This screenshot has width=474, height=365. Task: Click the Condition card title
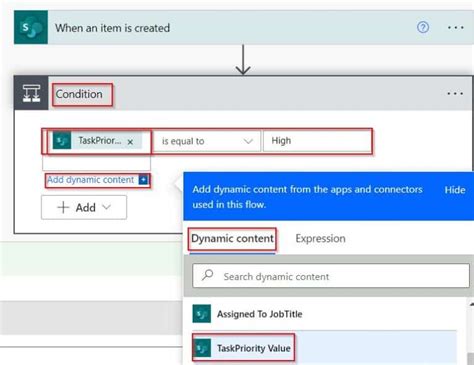click(79, 94)
